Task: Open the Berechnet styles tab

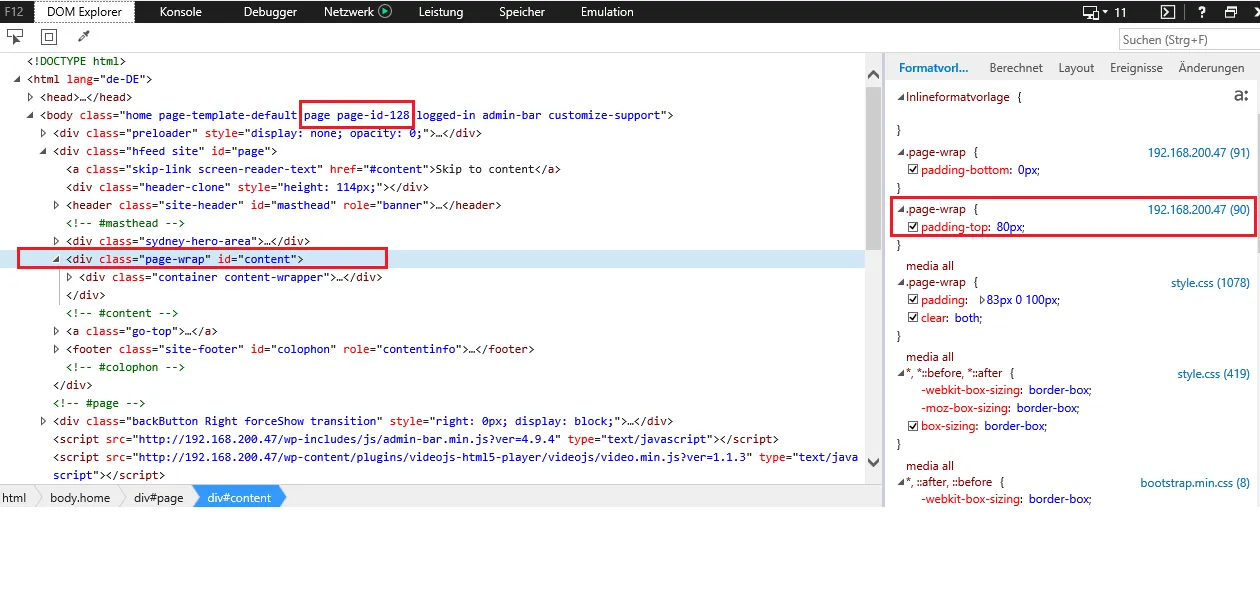Action: (x=1016, y=68)
